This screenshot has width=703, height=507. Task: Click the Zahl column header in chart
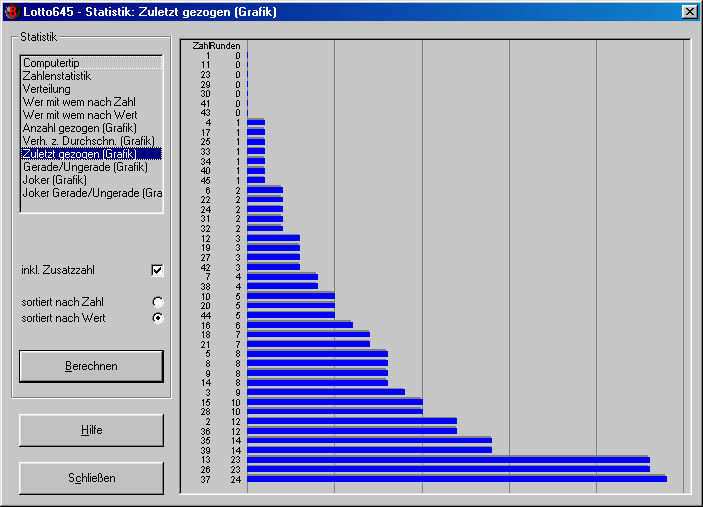click(x=200, y=46)
